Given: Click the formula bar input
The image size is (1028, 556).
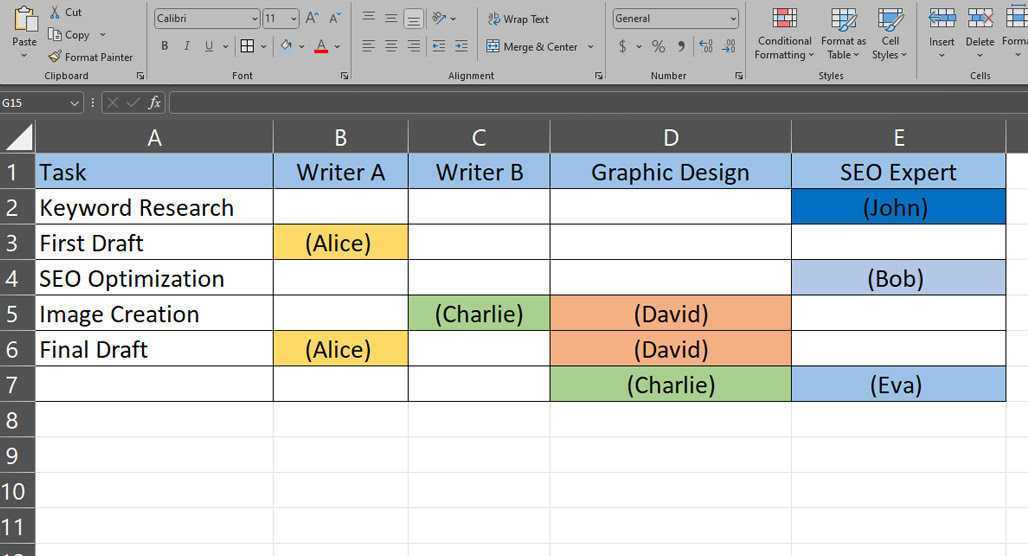Looking at the screenshot, I should point(598,102).
